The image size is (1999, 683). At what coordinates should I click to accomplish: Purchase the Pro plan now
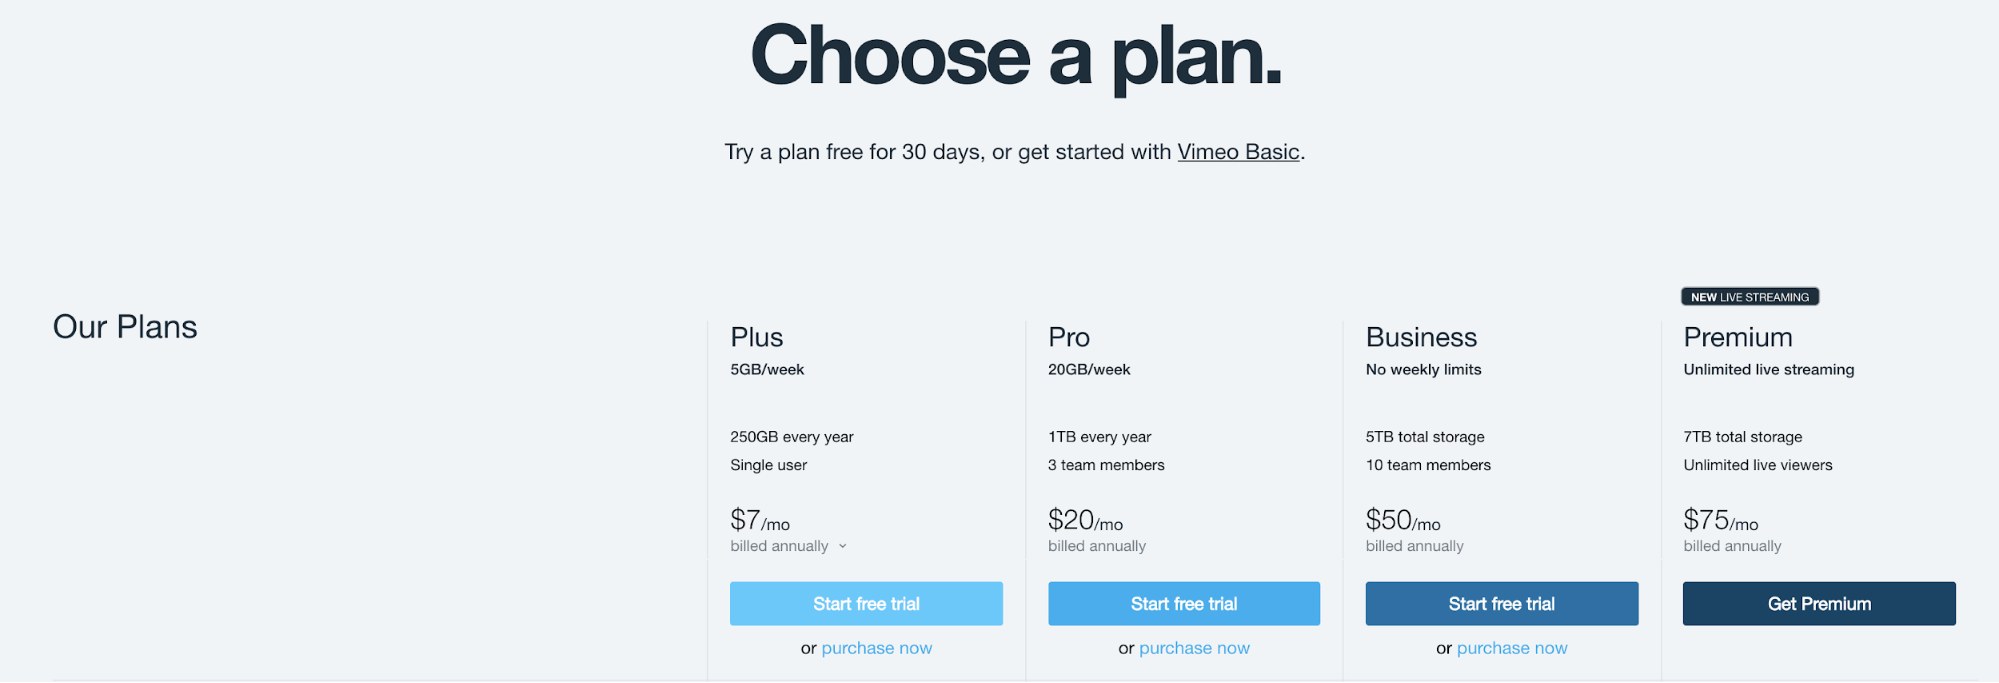click(x=1194, y=648)
